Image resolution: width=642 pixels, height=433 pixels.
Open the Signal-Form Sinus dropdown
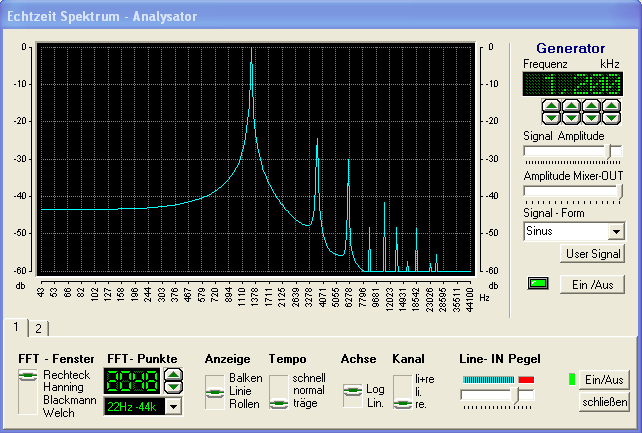click(616, 231)
